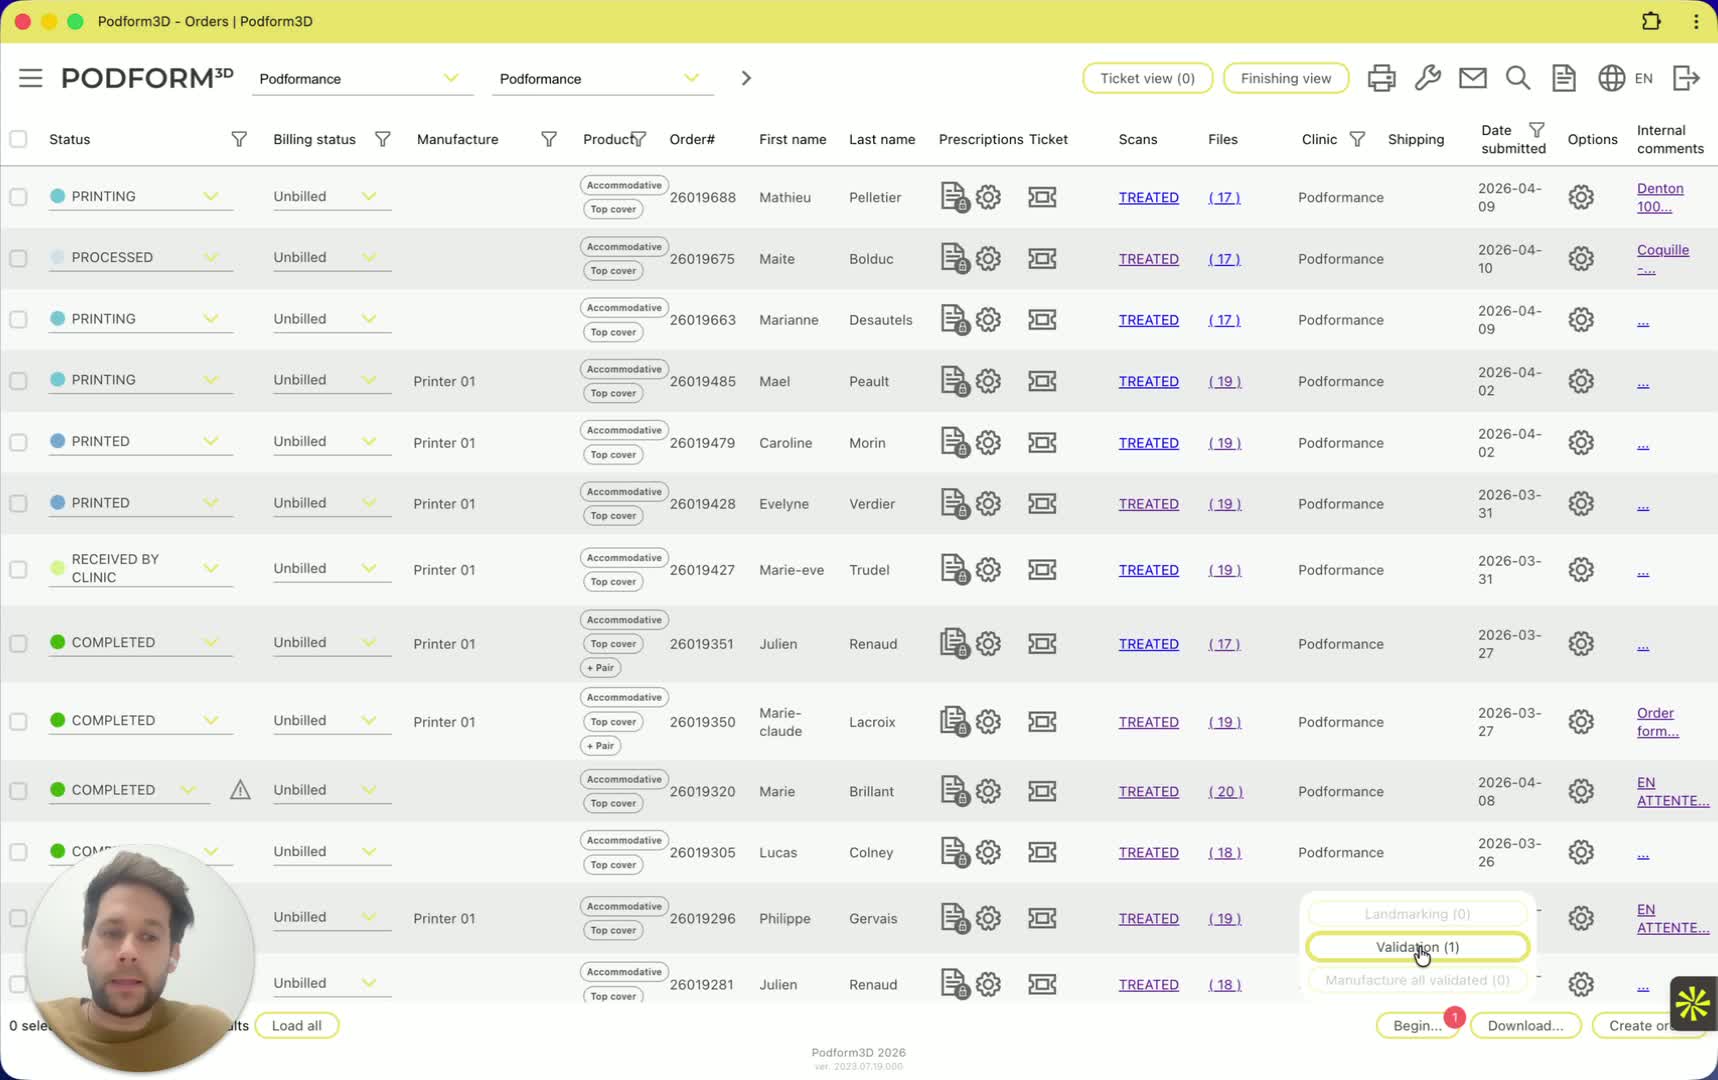Screen dimensions: 1718x1080
Task: Log out using the exit icon
Action: tap(1686, 78)
